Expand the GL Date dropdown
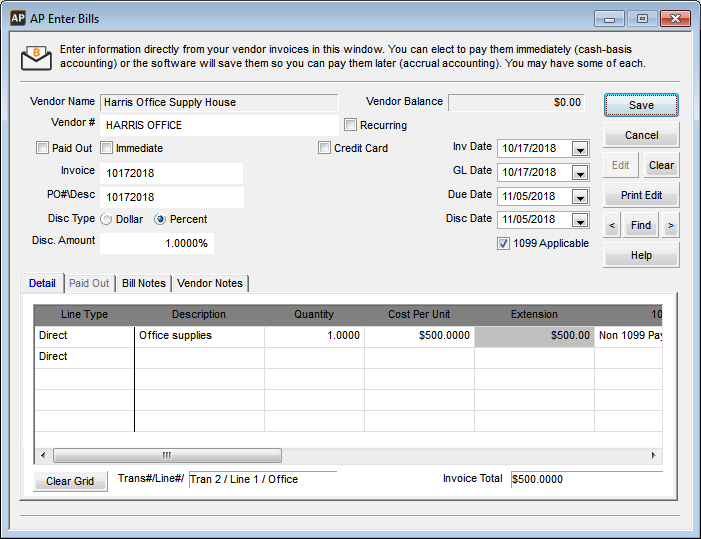701x539 pixels. pos(579,172)
